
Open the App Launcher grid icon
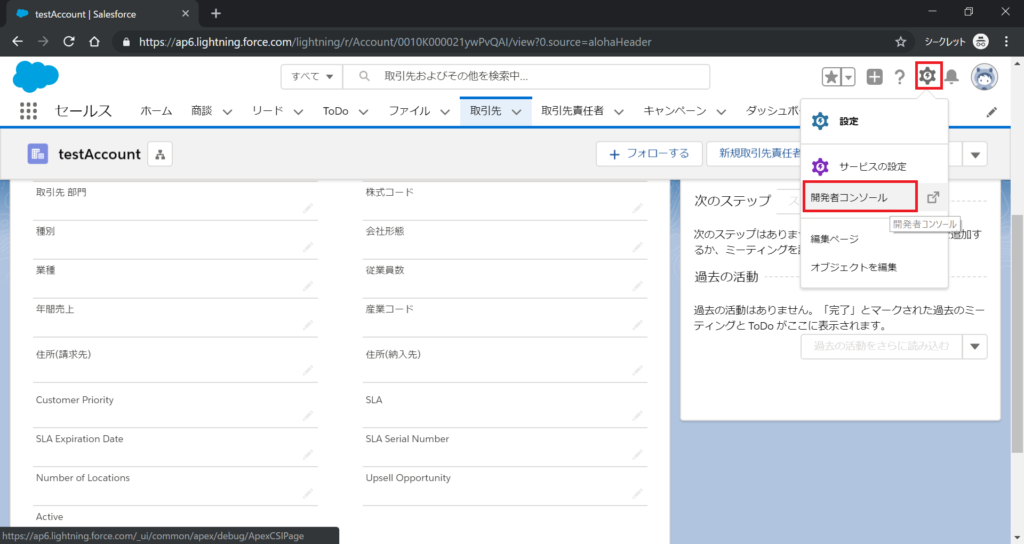pyautogui.click(x=28, y=111)
